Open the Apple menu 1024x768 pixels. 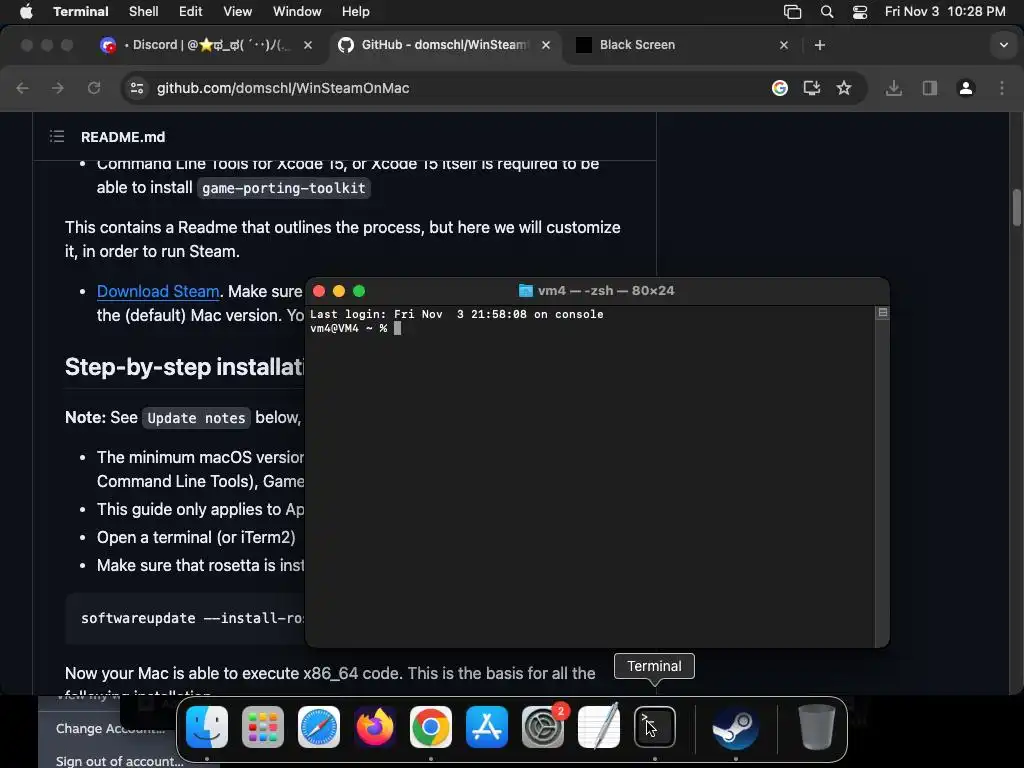coord(26,11)
